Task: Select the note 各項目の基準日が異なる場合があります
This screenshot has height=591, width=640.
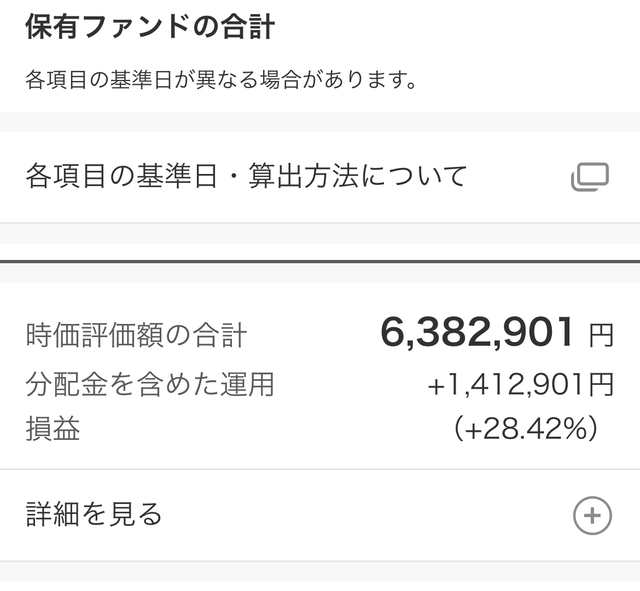Action: [x=220, y=79]
